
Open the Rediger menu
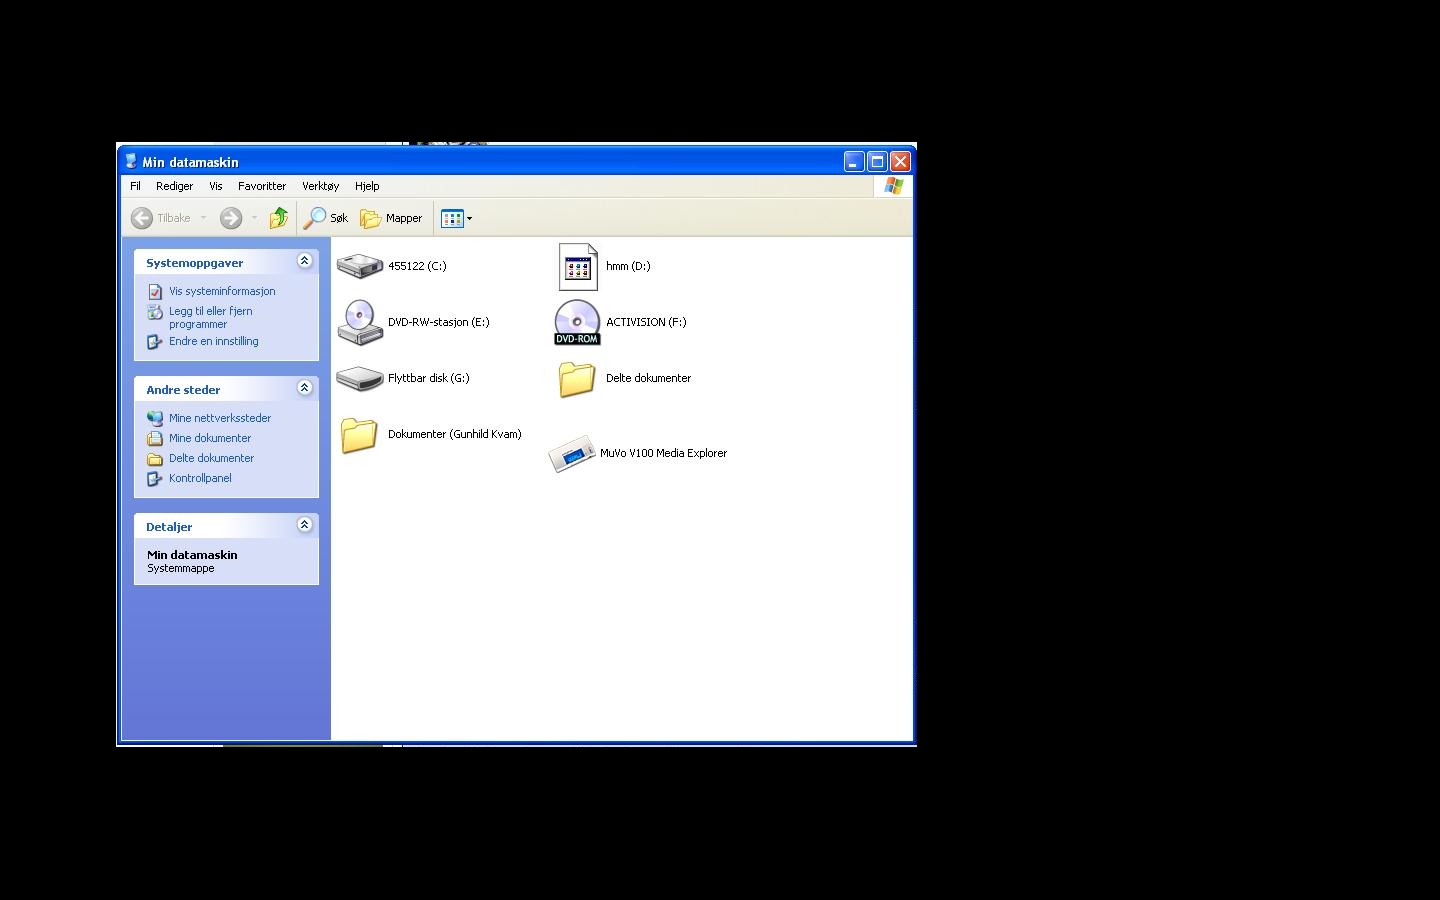(174, 186)
